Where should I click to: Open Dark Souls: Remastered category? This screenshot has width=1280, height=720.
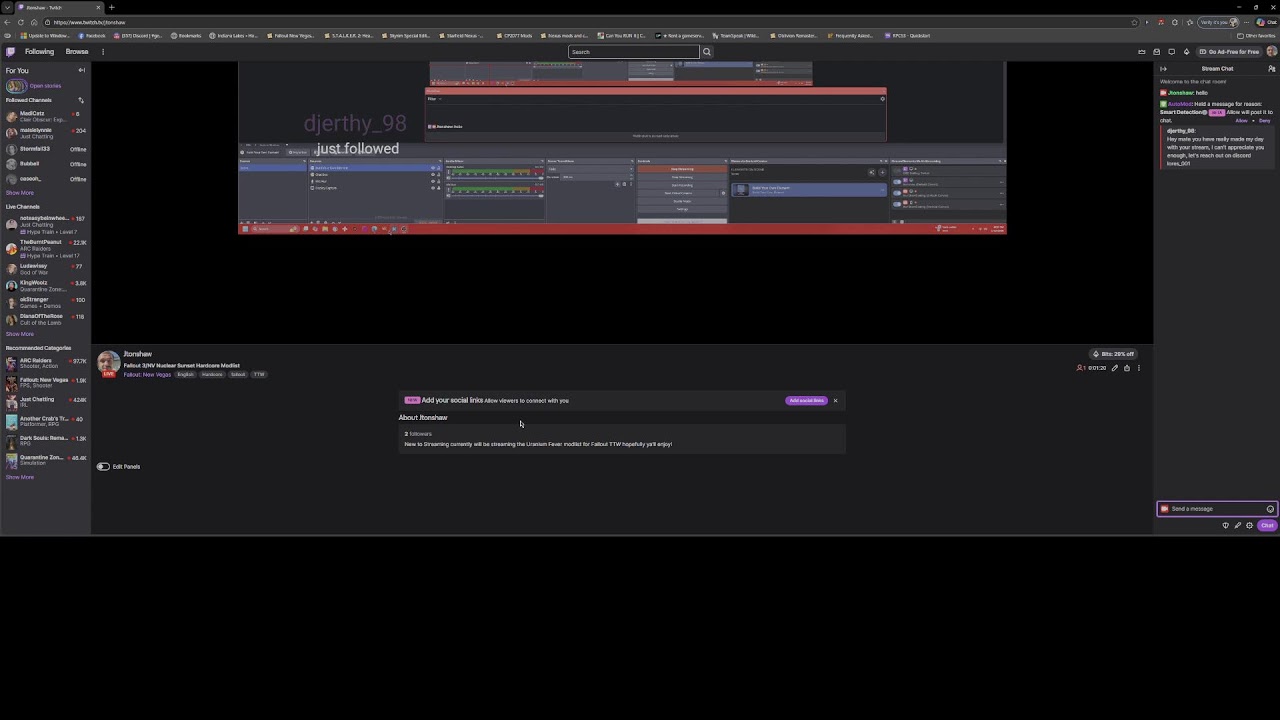(x=46, y=441)
